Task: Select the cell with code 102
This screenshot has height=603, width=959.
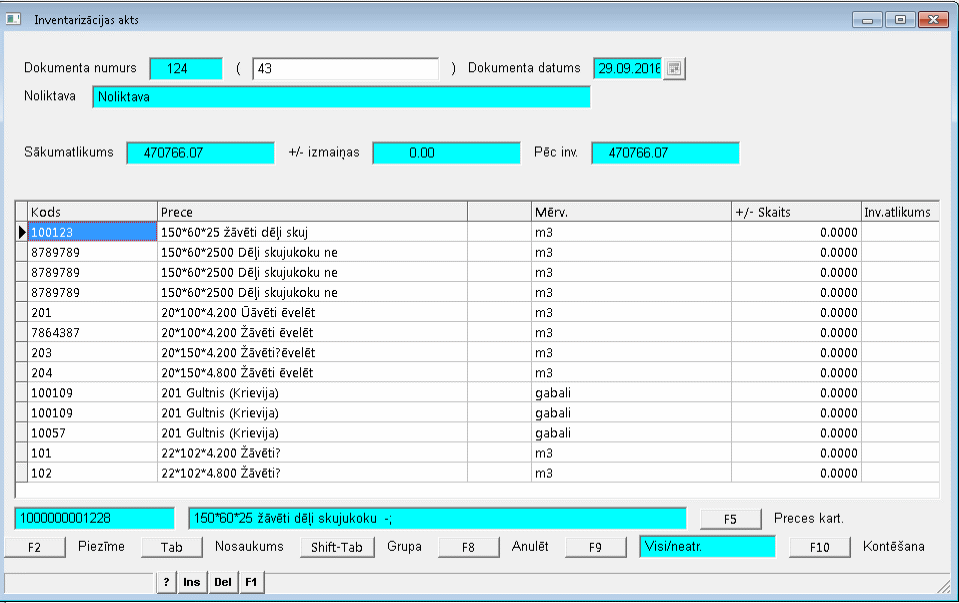Action: (x=92, y=473)
